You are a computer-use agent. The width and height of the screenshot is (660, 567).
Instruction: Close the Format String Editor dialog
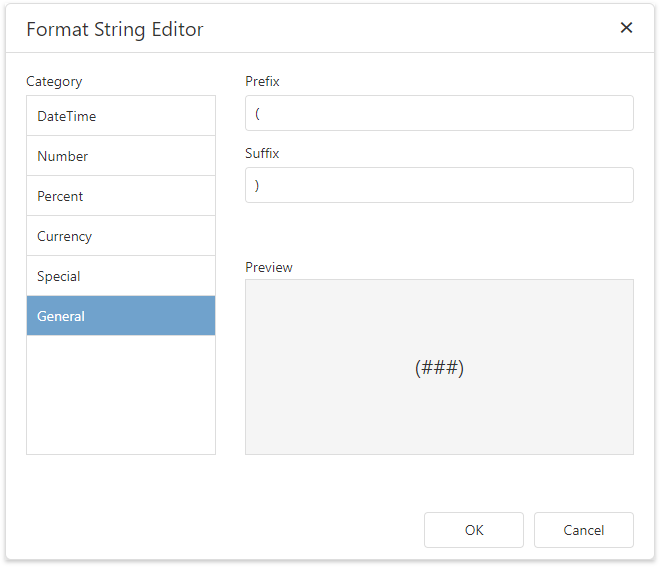[626, 28]
